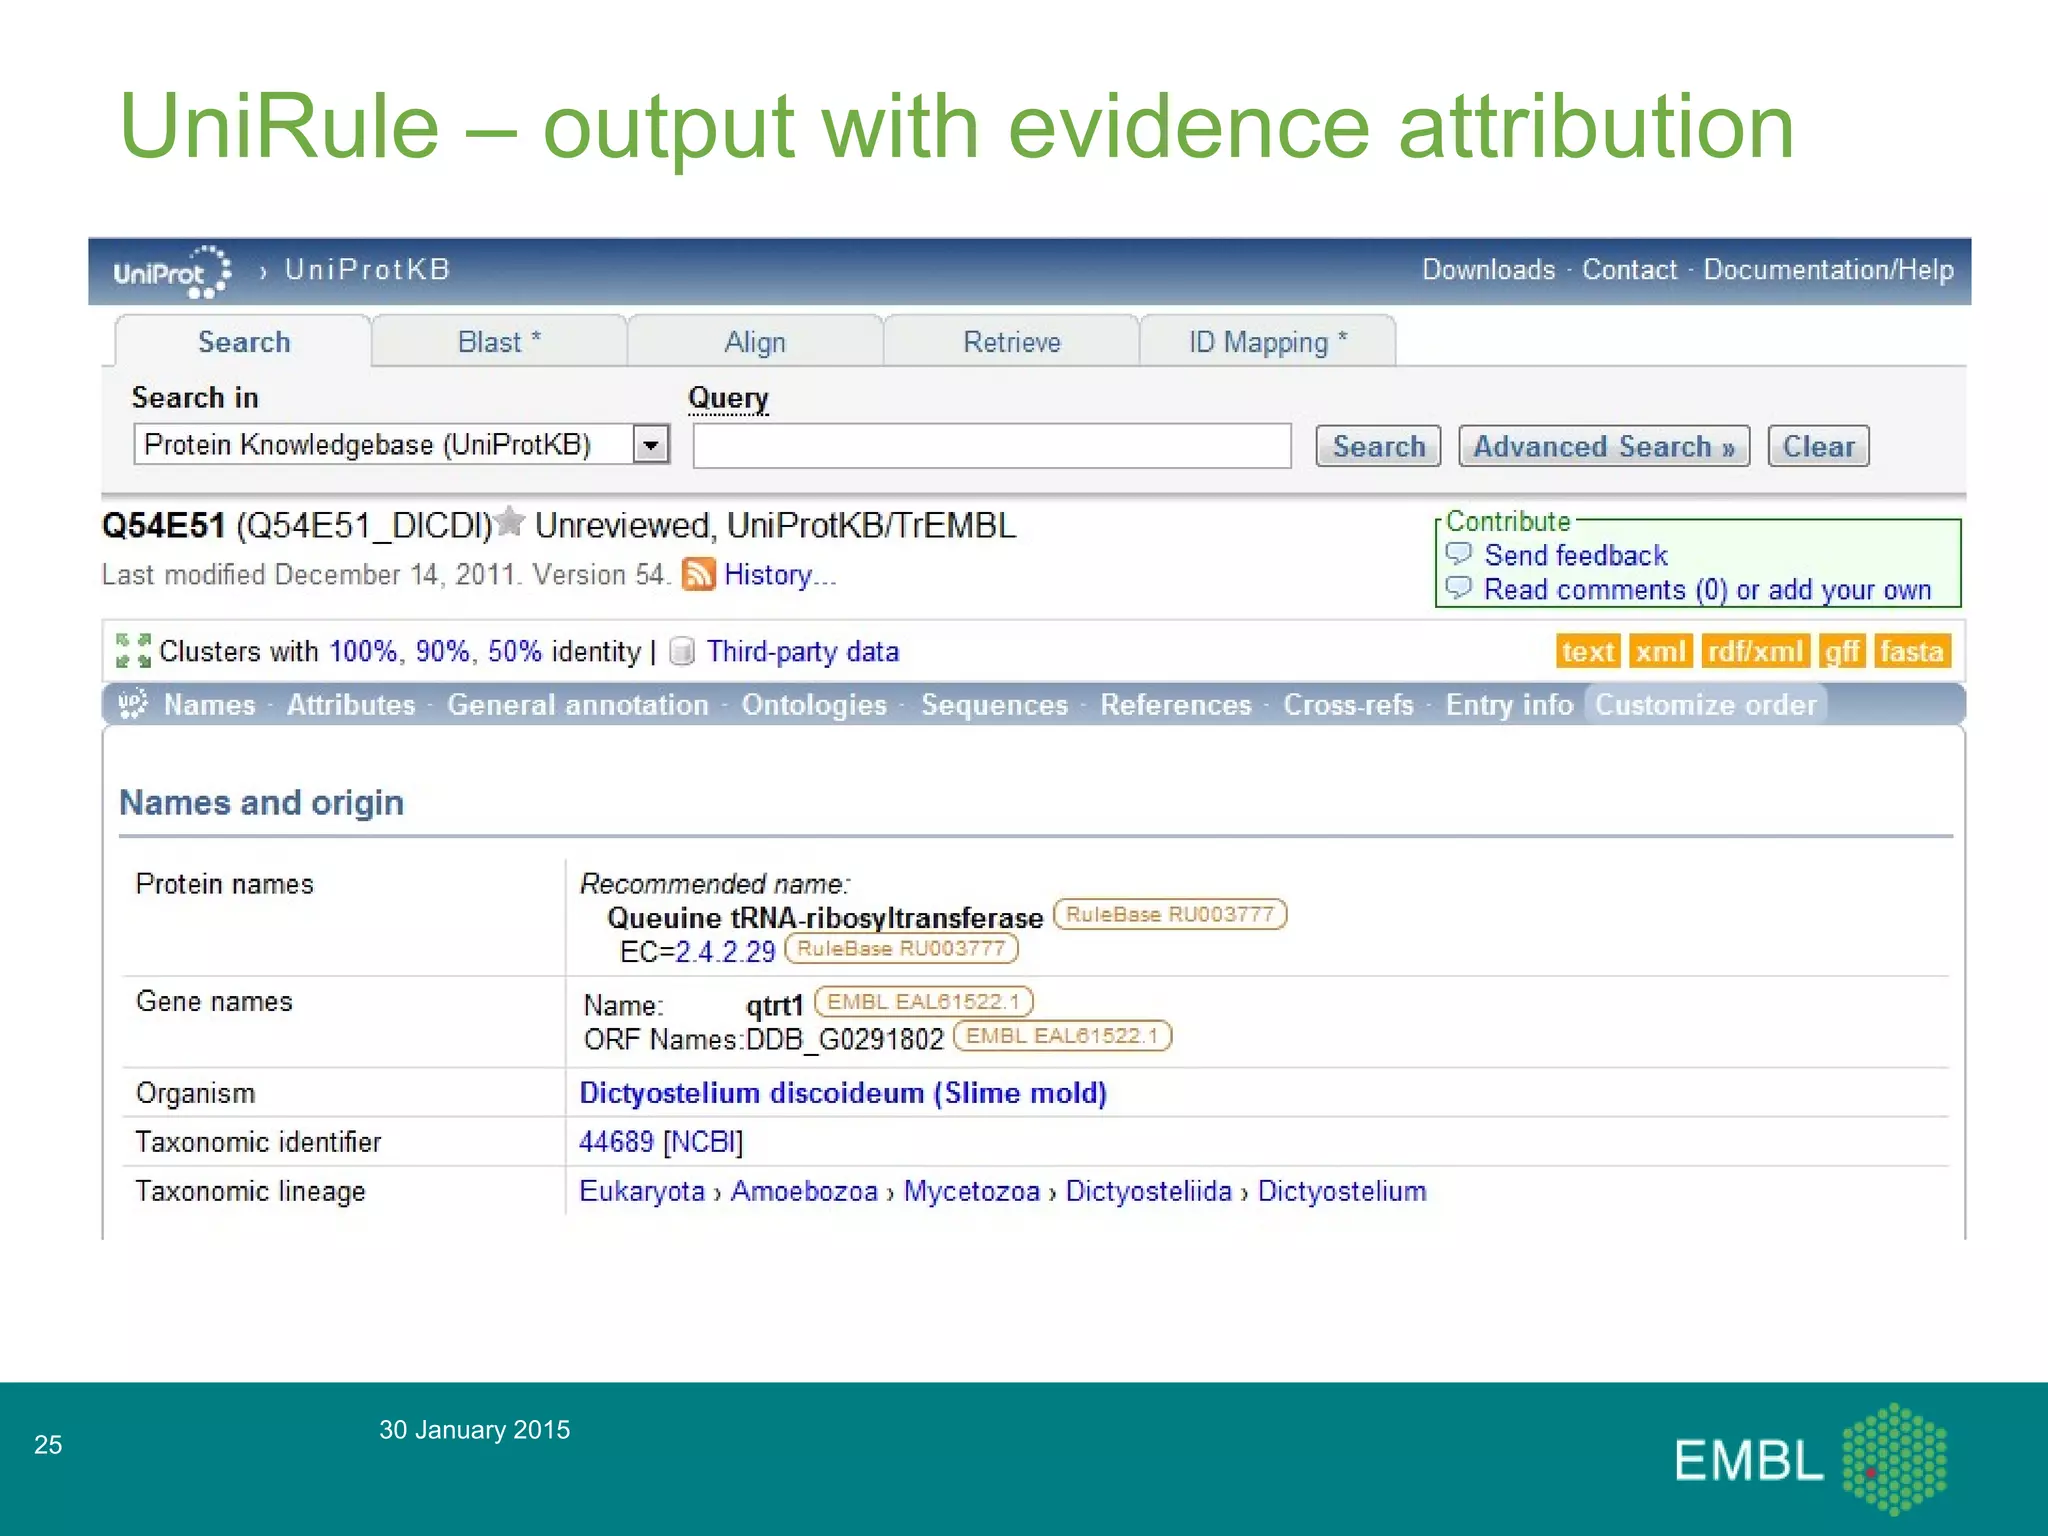The width and height of the screenshot is (2048, 1536).
Task: Open the Contact link
Action: (1629, 270)
